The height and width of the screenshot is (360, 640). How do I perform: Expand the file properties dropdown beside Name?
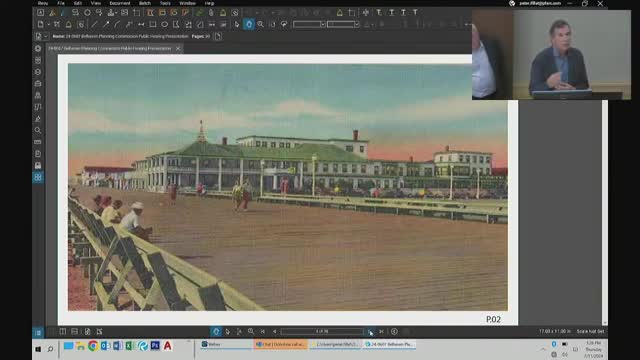(46, 36)
